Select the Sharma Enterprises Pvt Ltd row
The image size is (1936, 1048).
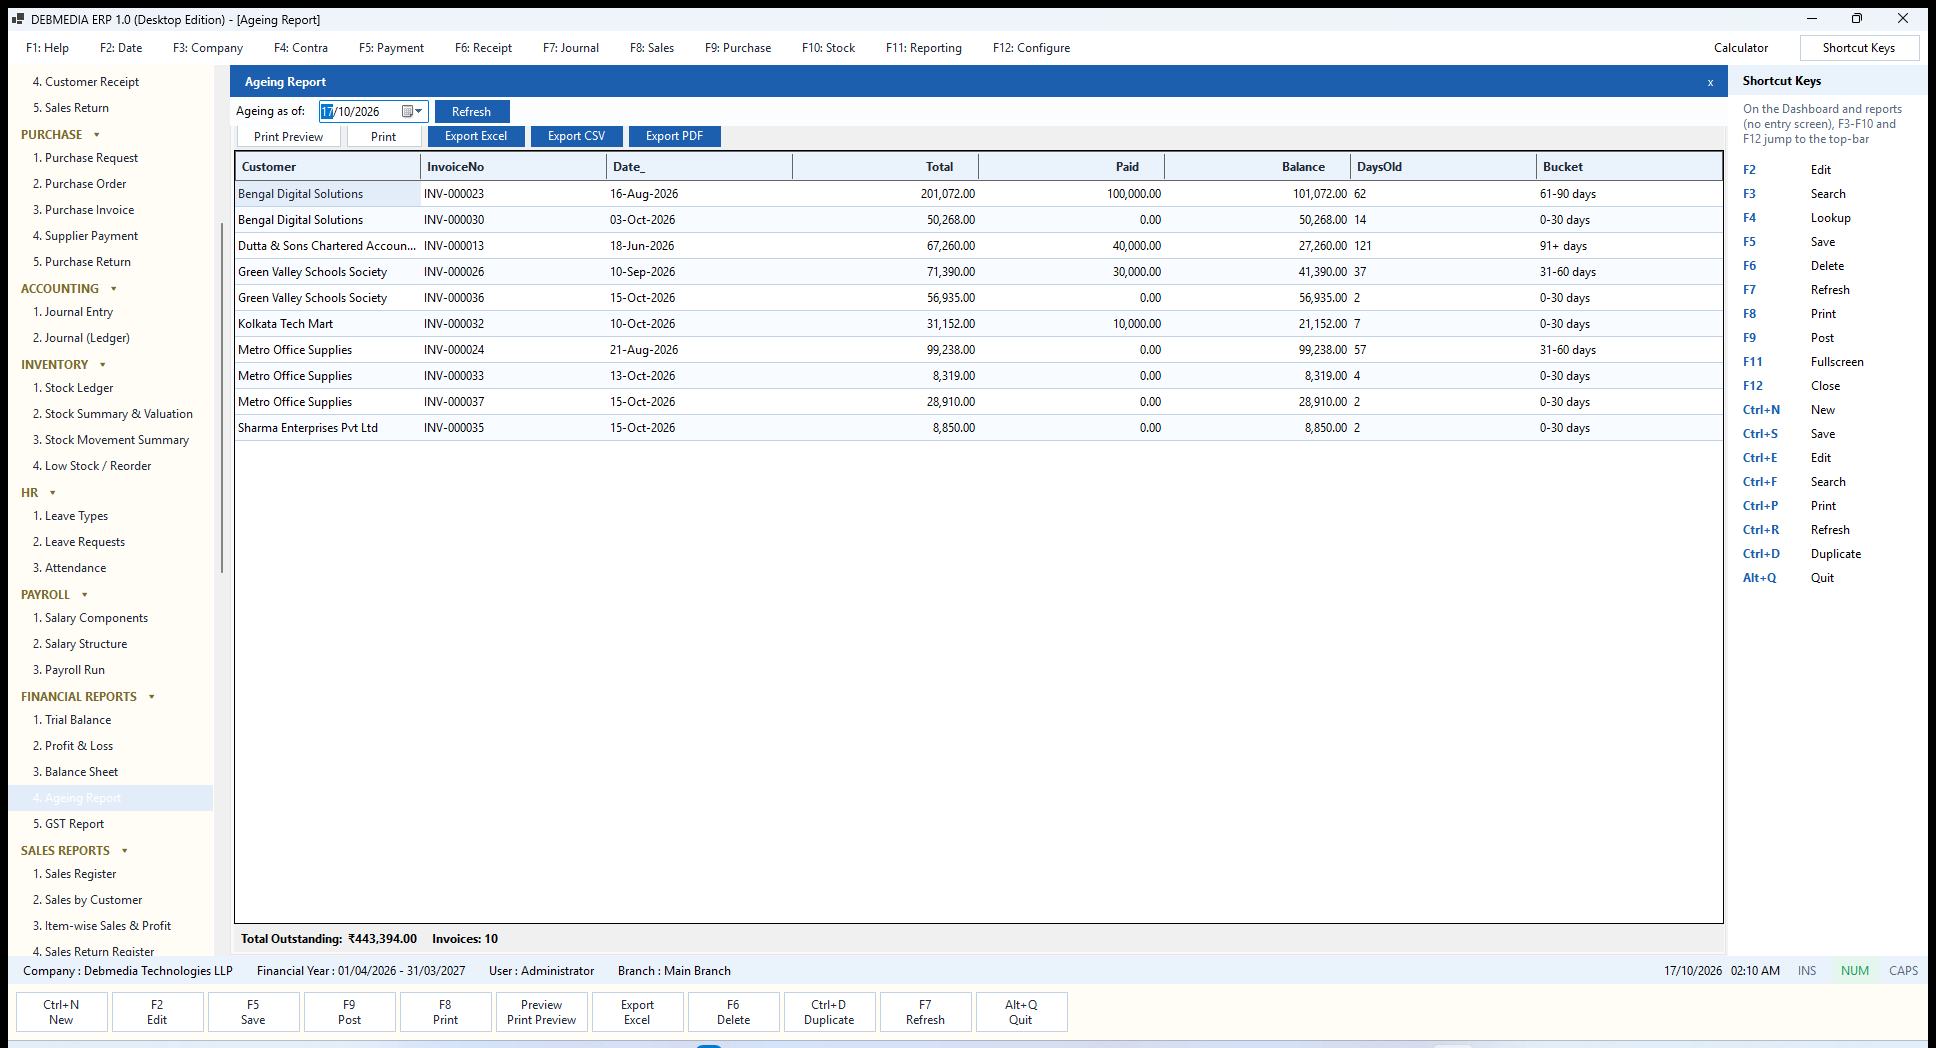point(978,428)
